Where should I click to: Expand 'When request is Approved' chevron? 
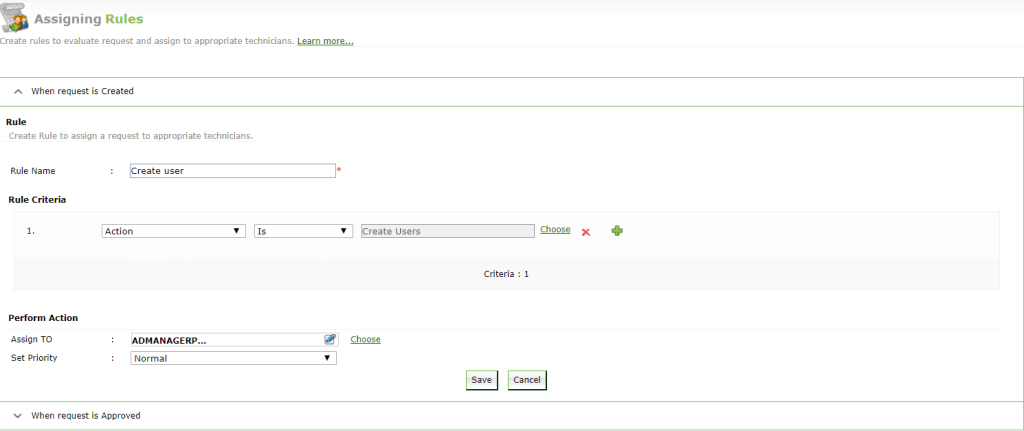(18, 415)
